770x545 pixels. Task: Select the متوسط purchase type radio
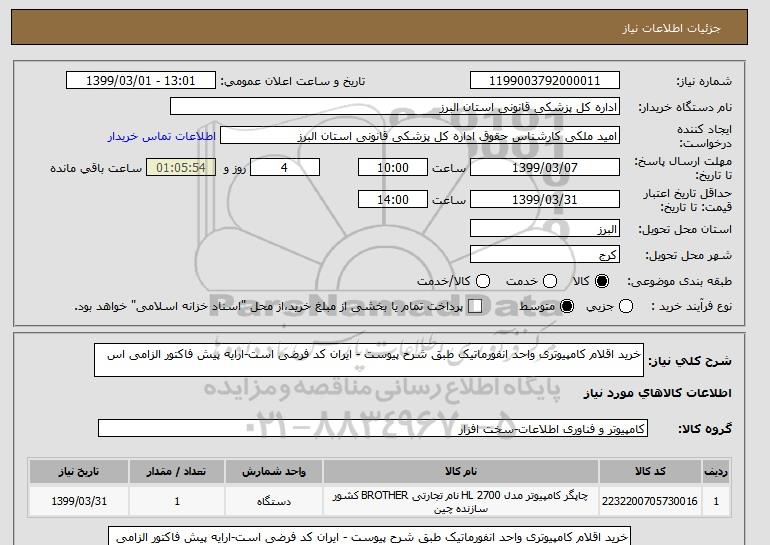567,306
